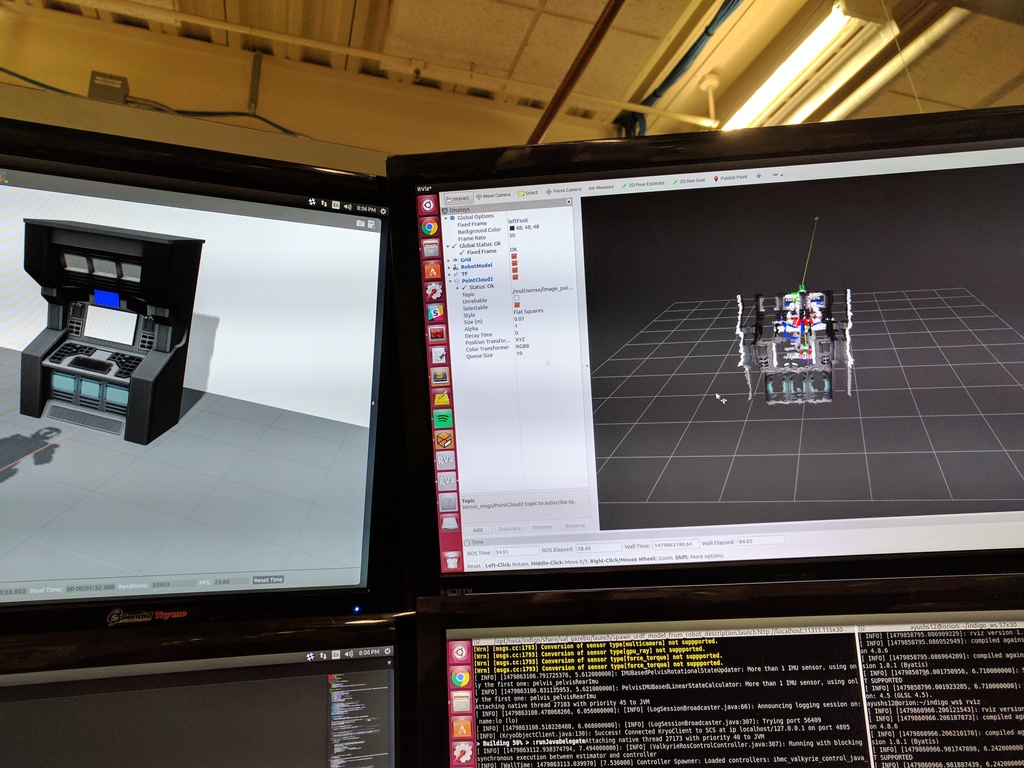Click Gazebo's log recording icon
The image size is (1024, 768).
(x=371, y=224)
